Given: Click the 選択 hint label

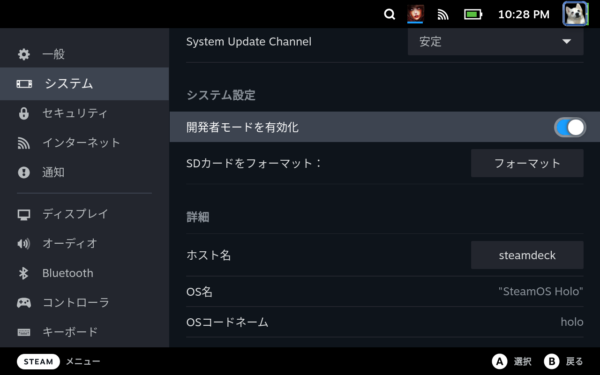Looking at the screenshot, I should tap(522, 362).
